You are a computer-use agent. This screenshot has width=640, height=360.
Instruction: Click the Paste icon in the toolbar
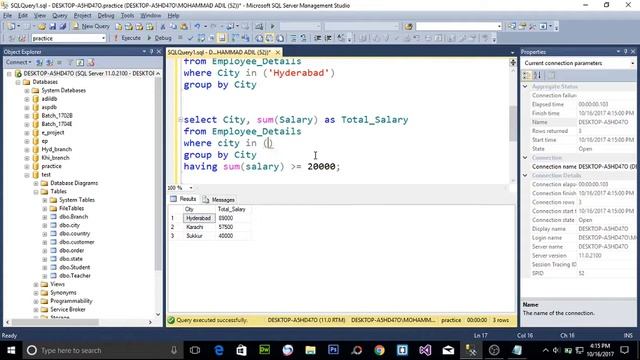click(184, 27)
